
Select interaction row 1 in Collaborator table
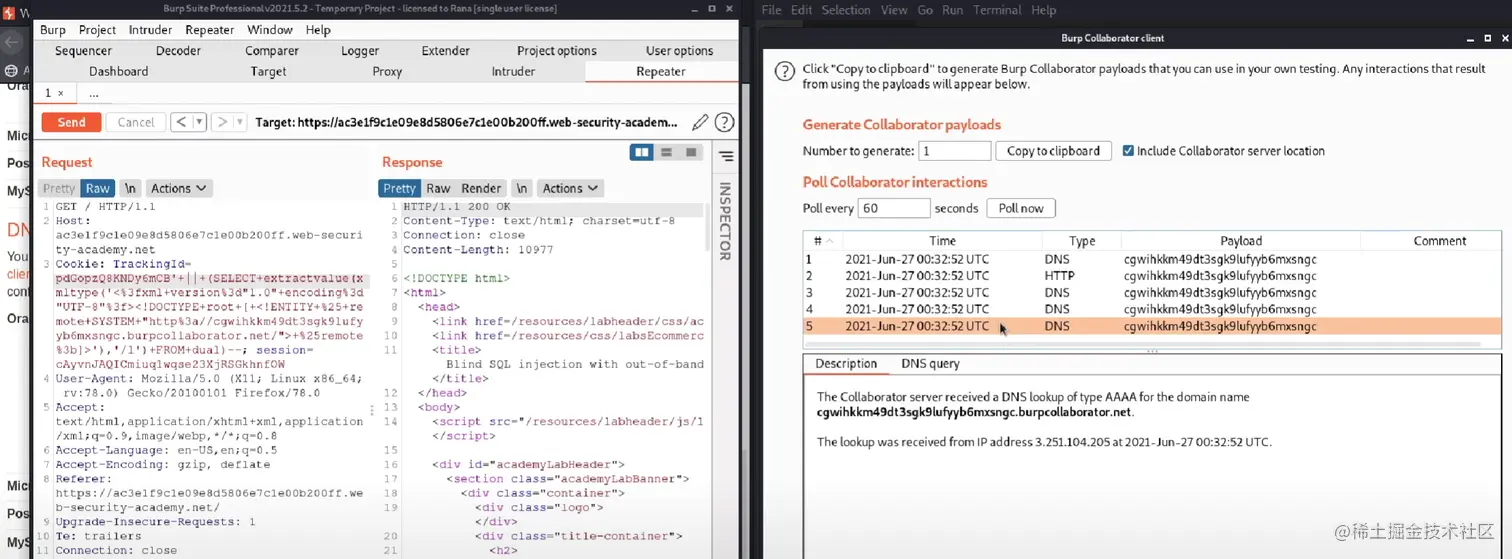[x=1152, y=259]
